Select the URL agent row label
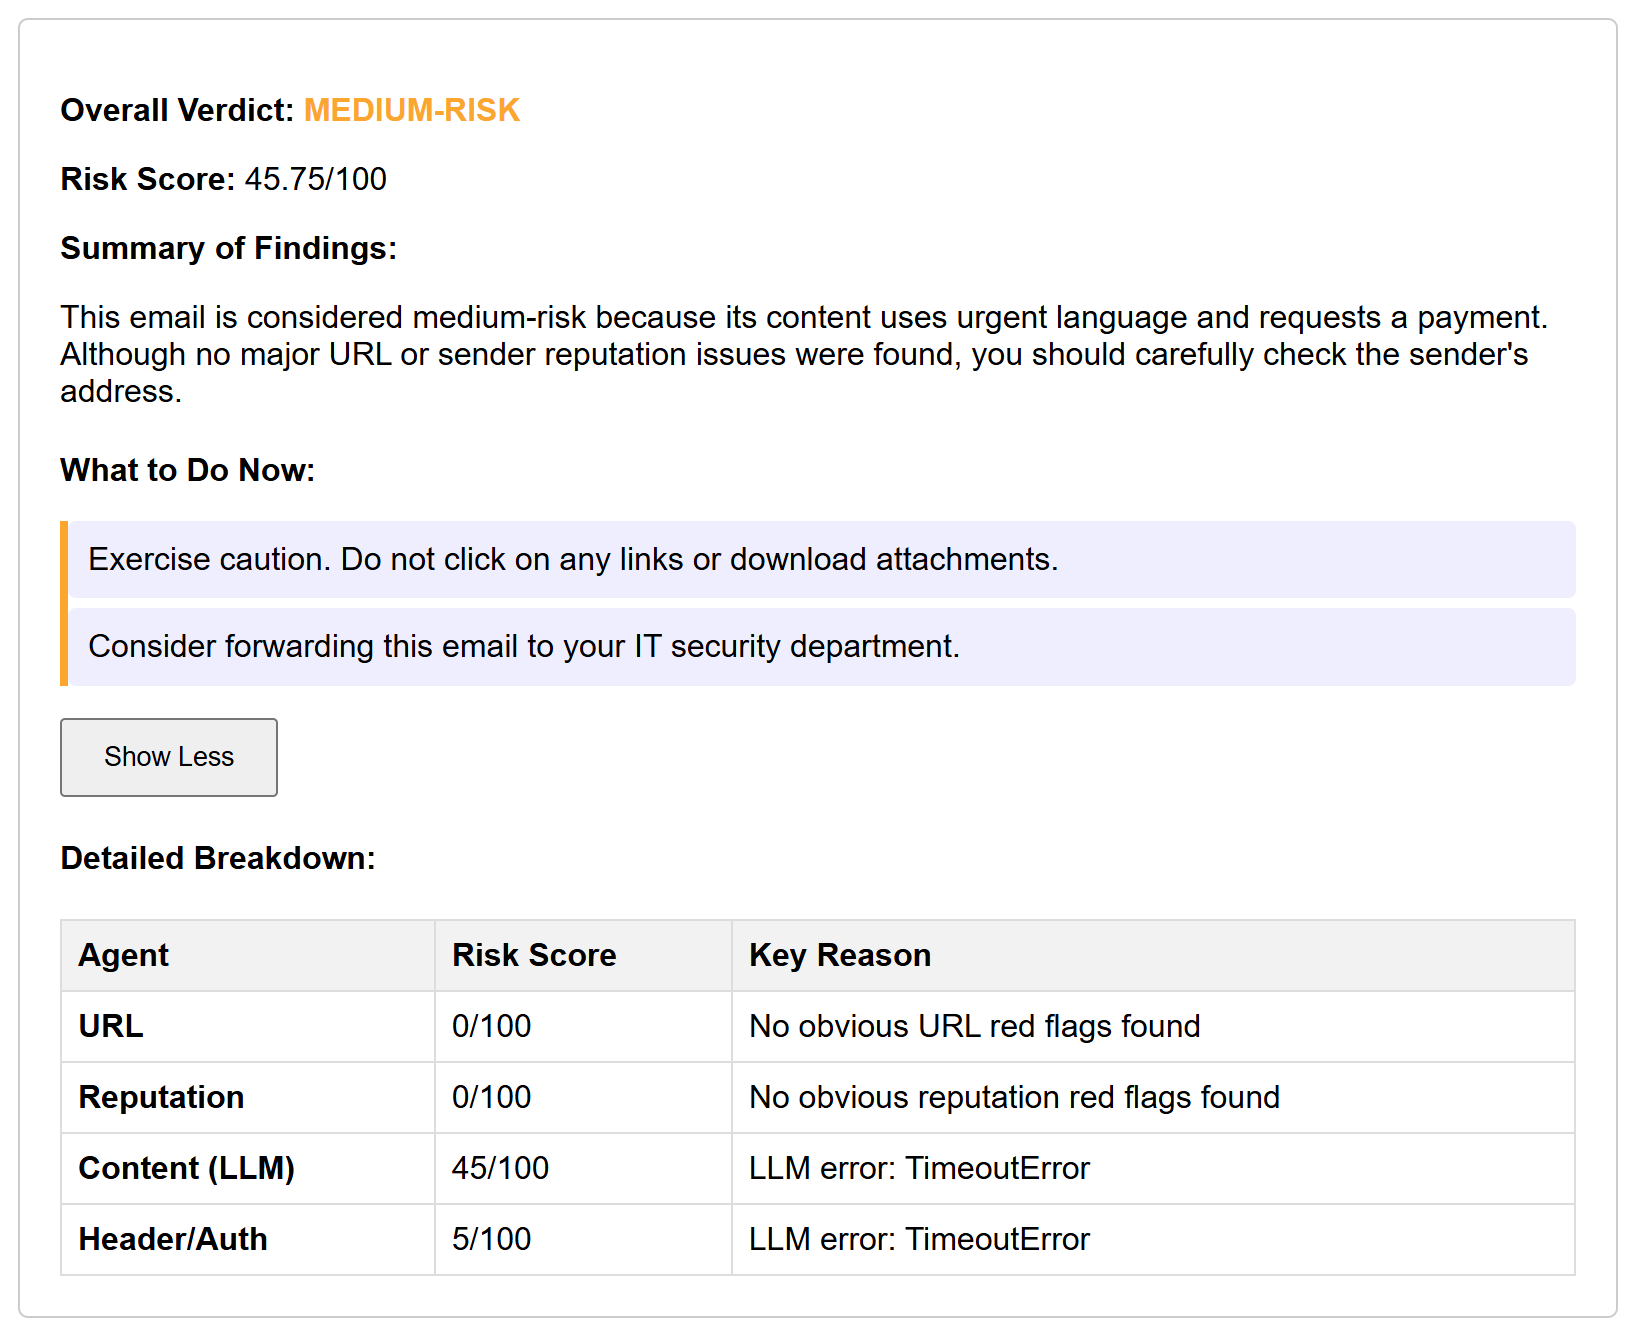 (x=111, y=1027)
